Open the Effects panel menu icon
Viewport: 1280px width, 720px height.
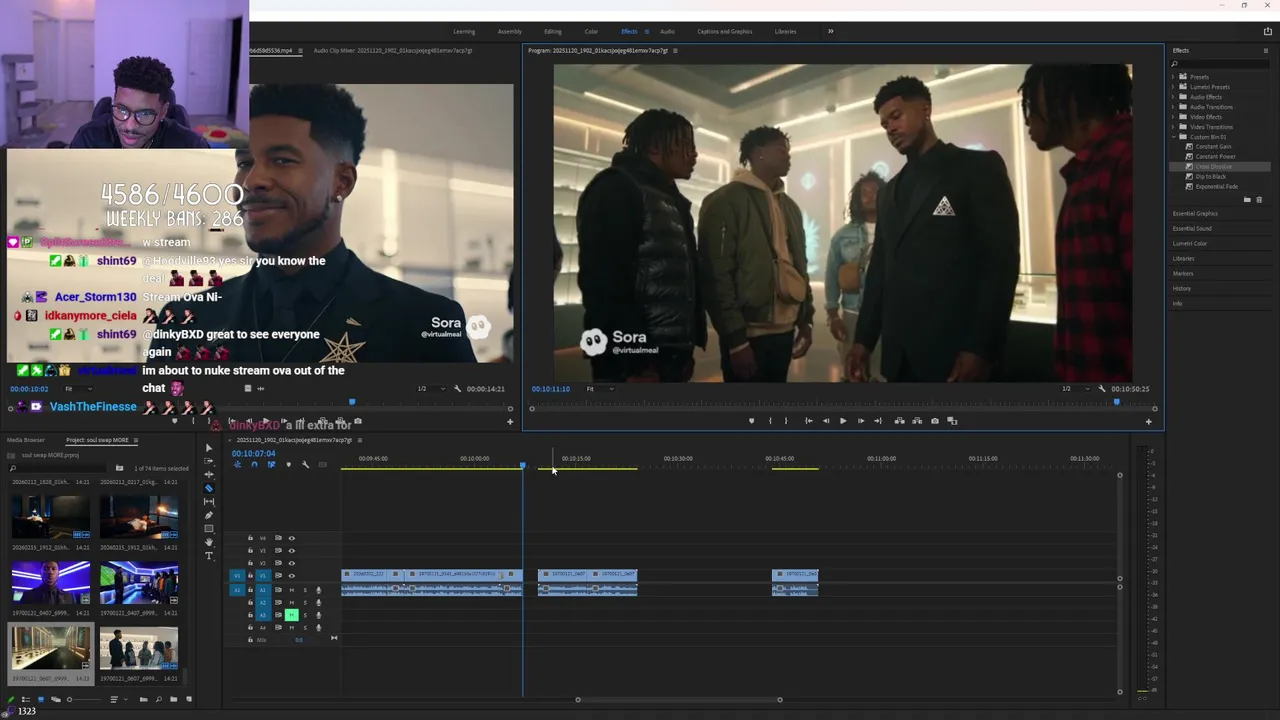tap(1266, 50)
